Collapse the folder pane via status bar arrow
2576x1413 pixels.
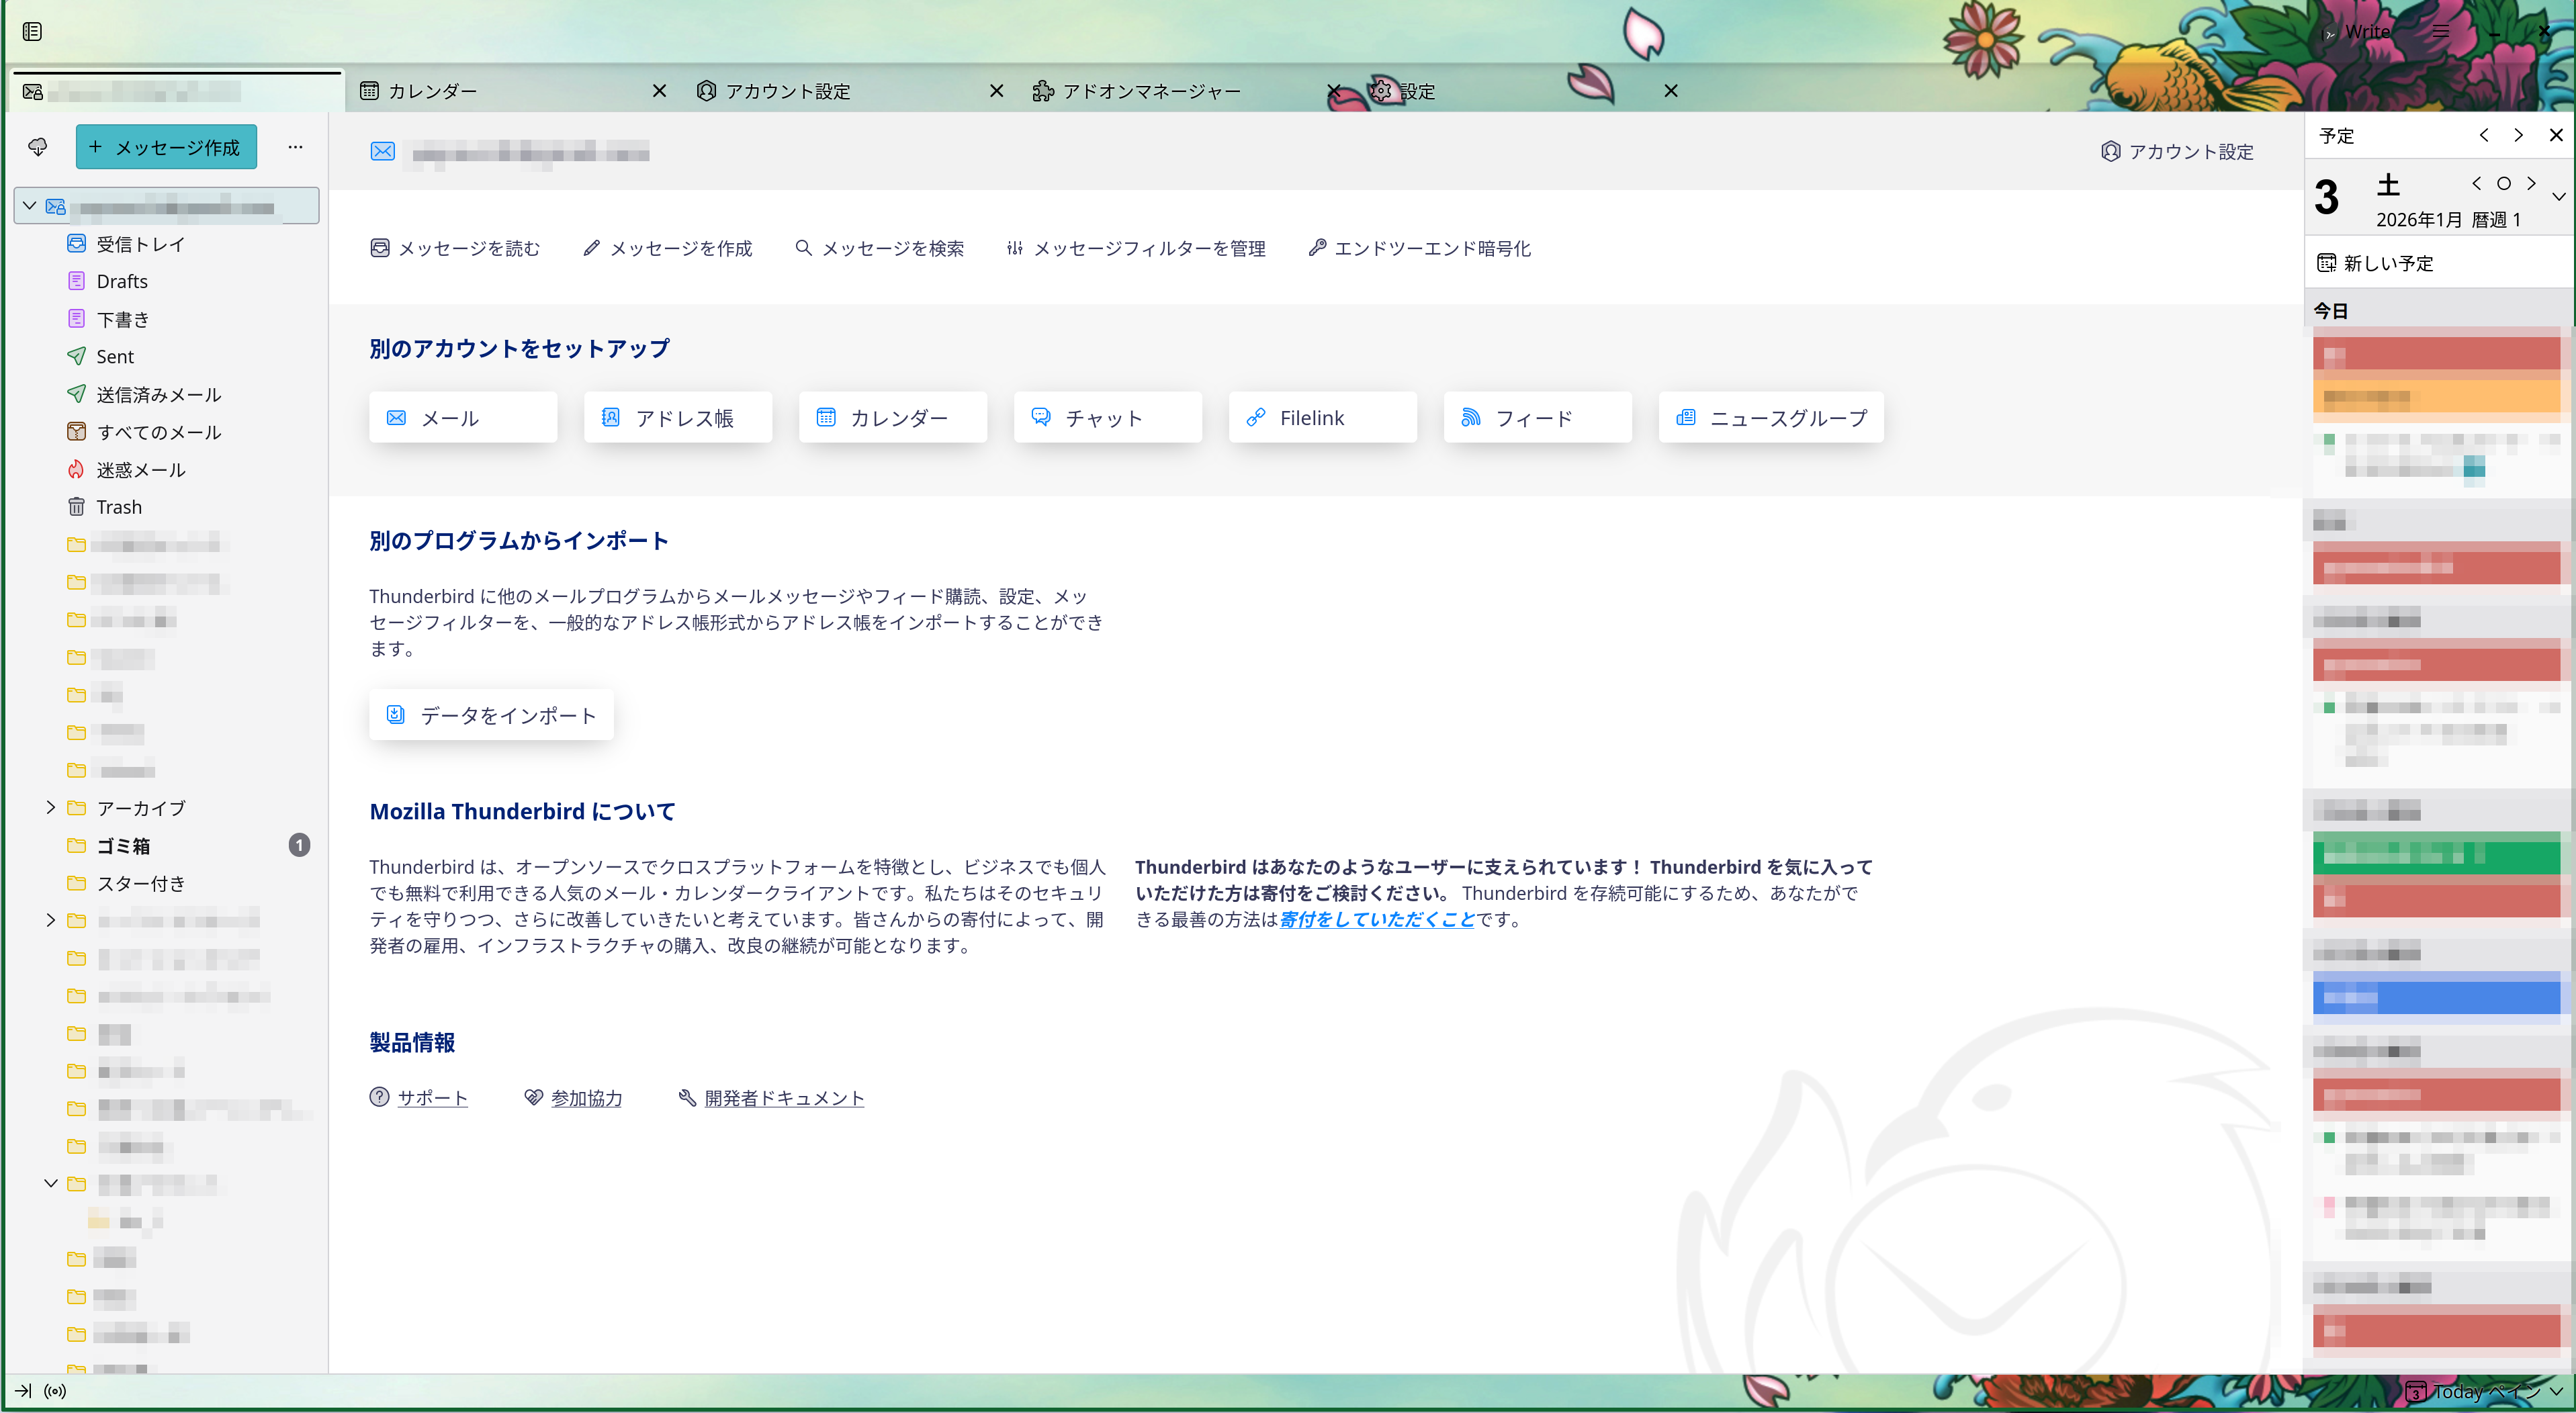coord(22,1391)
